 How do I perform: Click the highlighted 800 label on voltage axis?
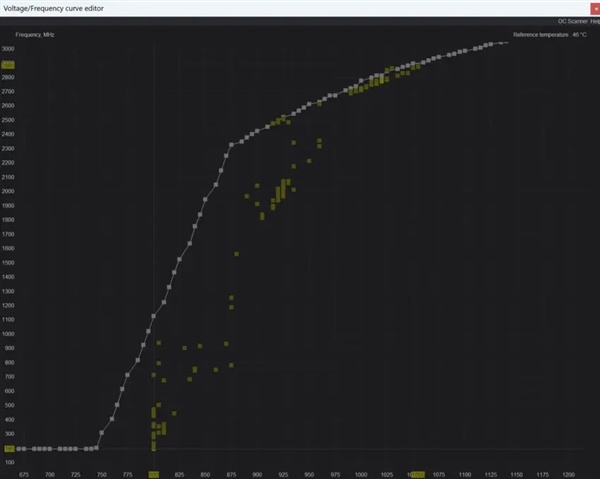point(153,474)
